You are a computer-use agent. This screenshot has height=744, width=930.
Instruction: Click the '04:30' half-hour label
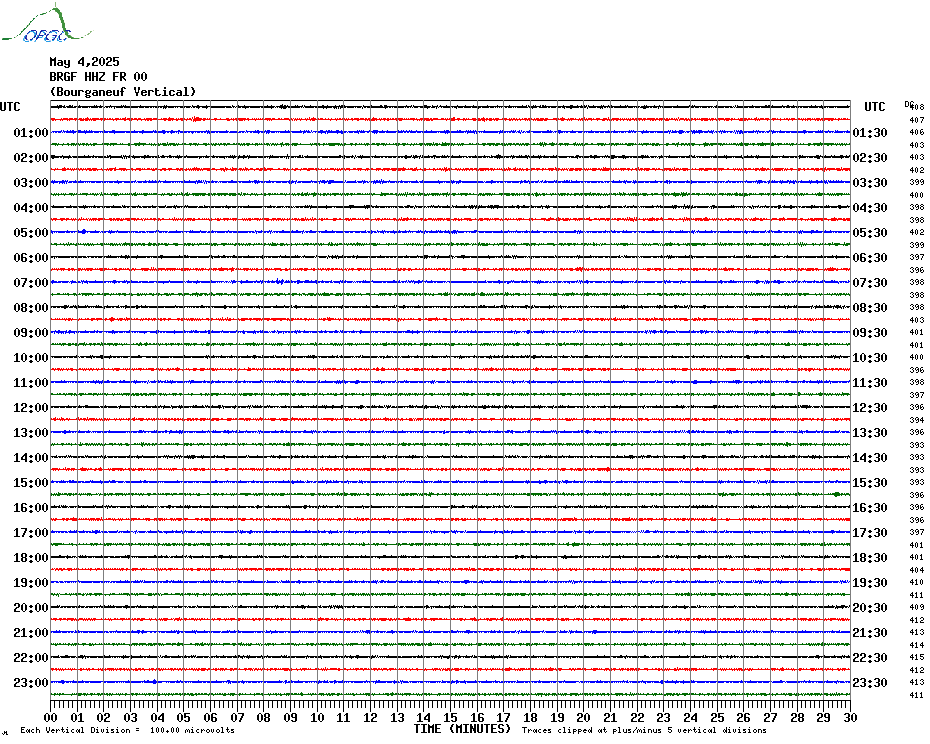coord(870,208)
